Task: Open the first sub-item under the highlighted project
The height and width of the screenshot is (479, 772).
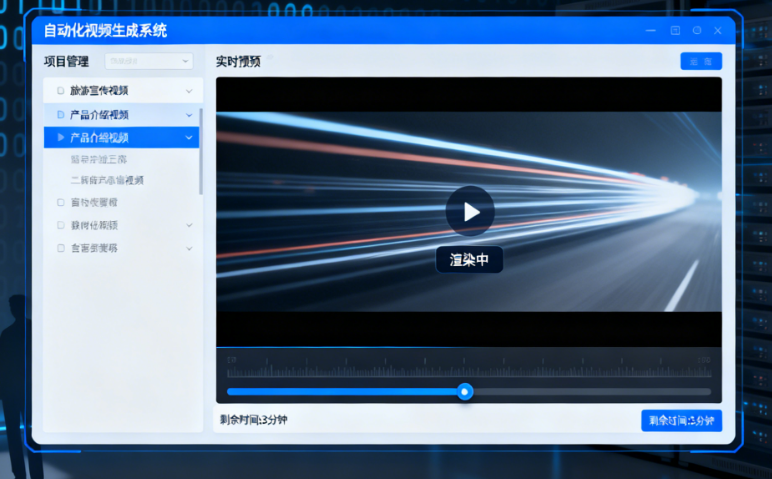Action: pyautogui.click(x=99, y=160)
